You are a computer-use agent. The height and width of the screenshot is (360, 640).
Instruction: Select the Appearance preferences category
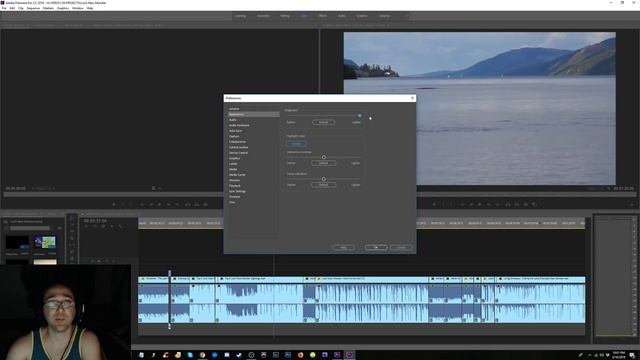click(x=253, y=114)
